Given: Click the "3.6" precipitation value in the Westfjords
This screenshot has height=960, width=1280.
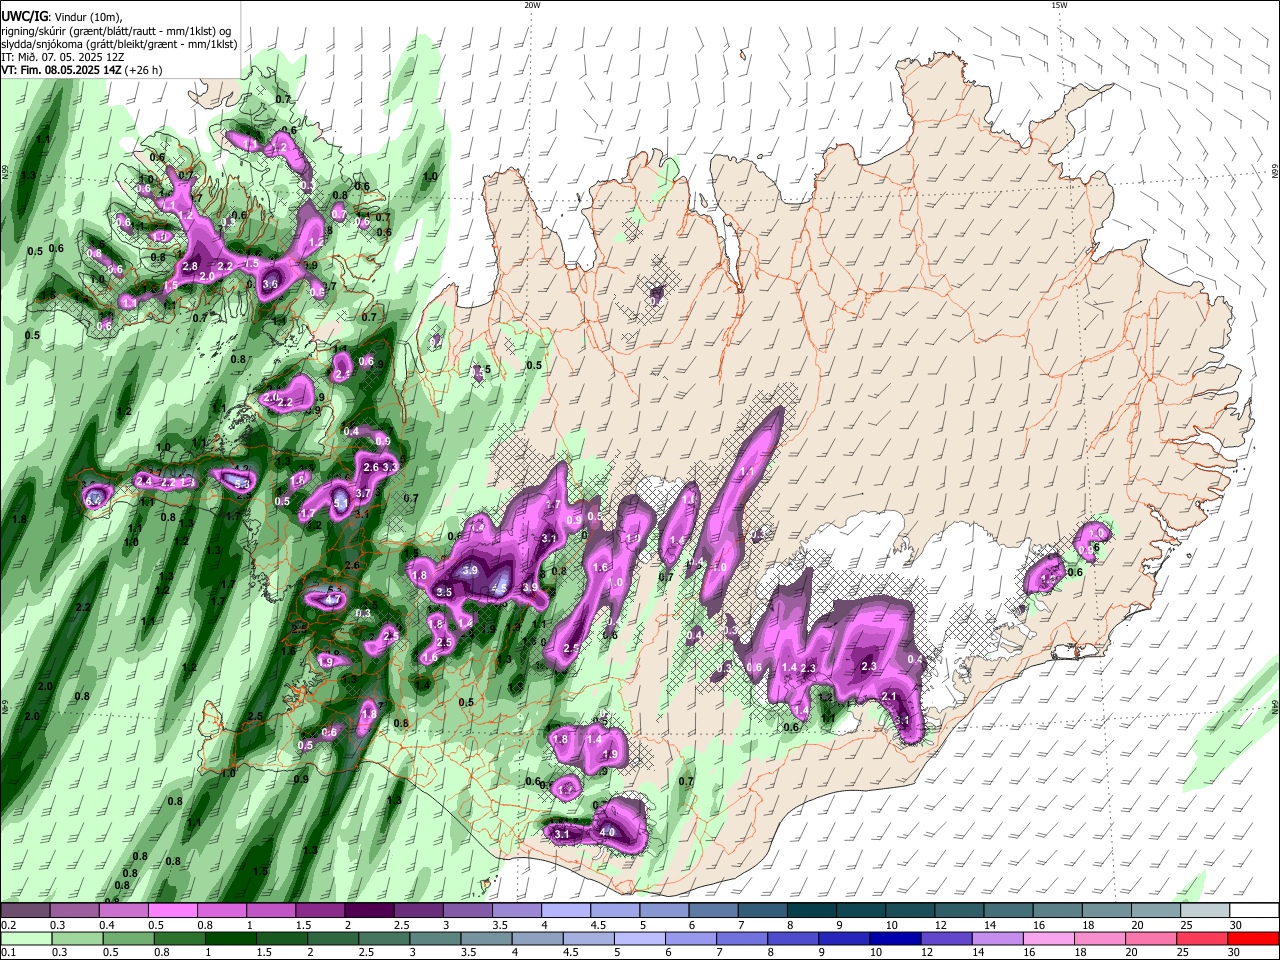Looking at the screenshot, I should (270, 285).
